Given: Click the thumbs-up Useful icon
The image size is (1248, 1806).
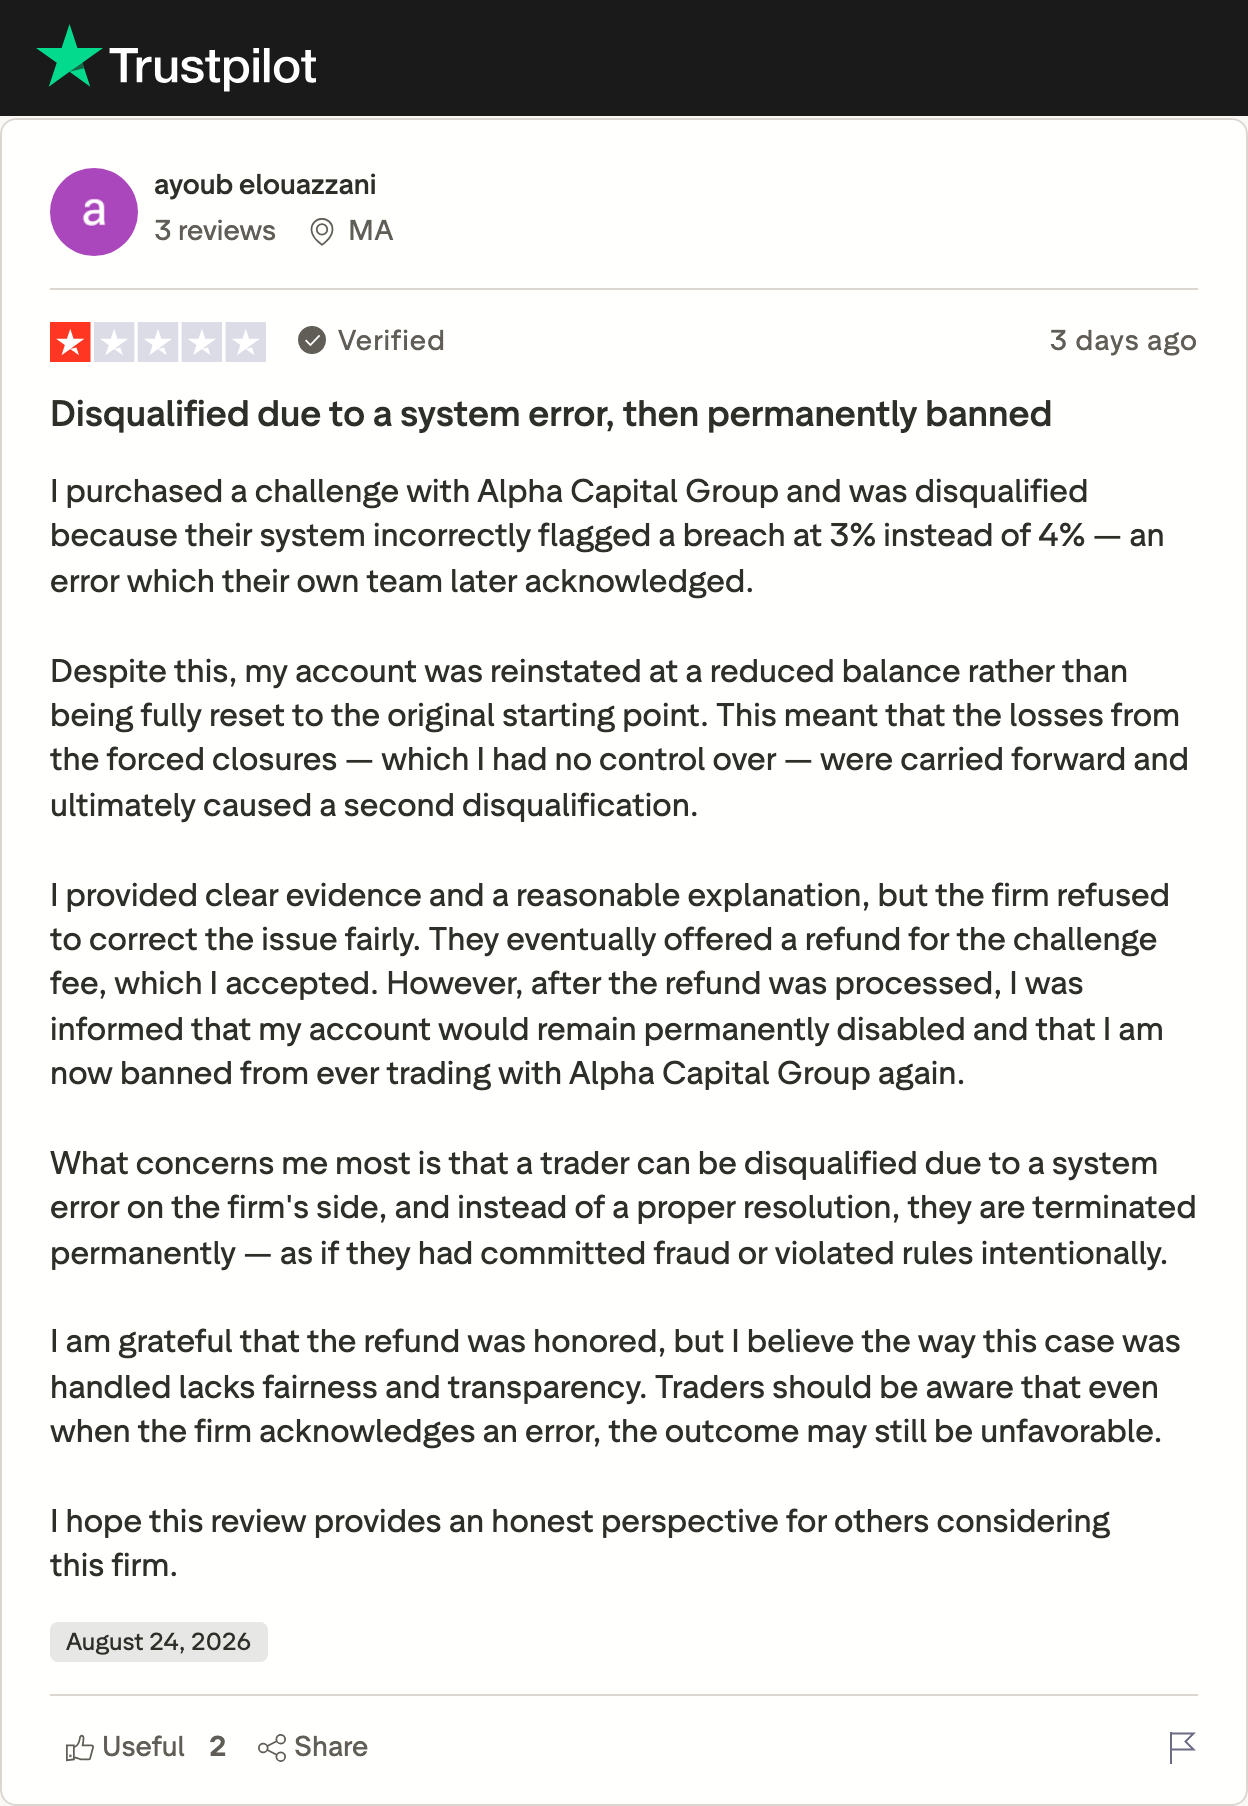Looking at the screenshot, I should pos(80,1747).
